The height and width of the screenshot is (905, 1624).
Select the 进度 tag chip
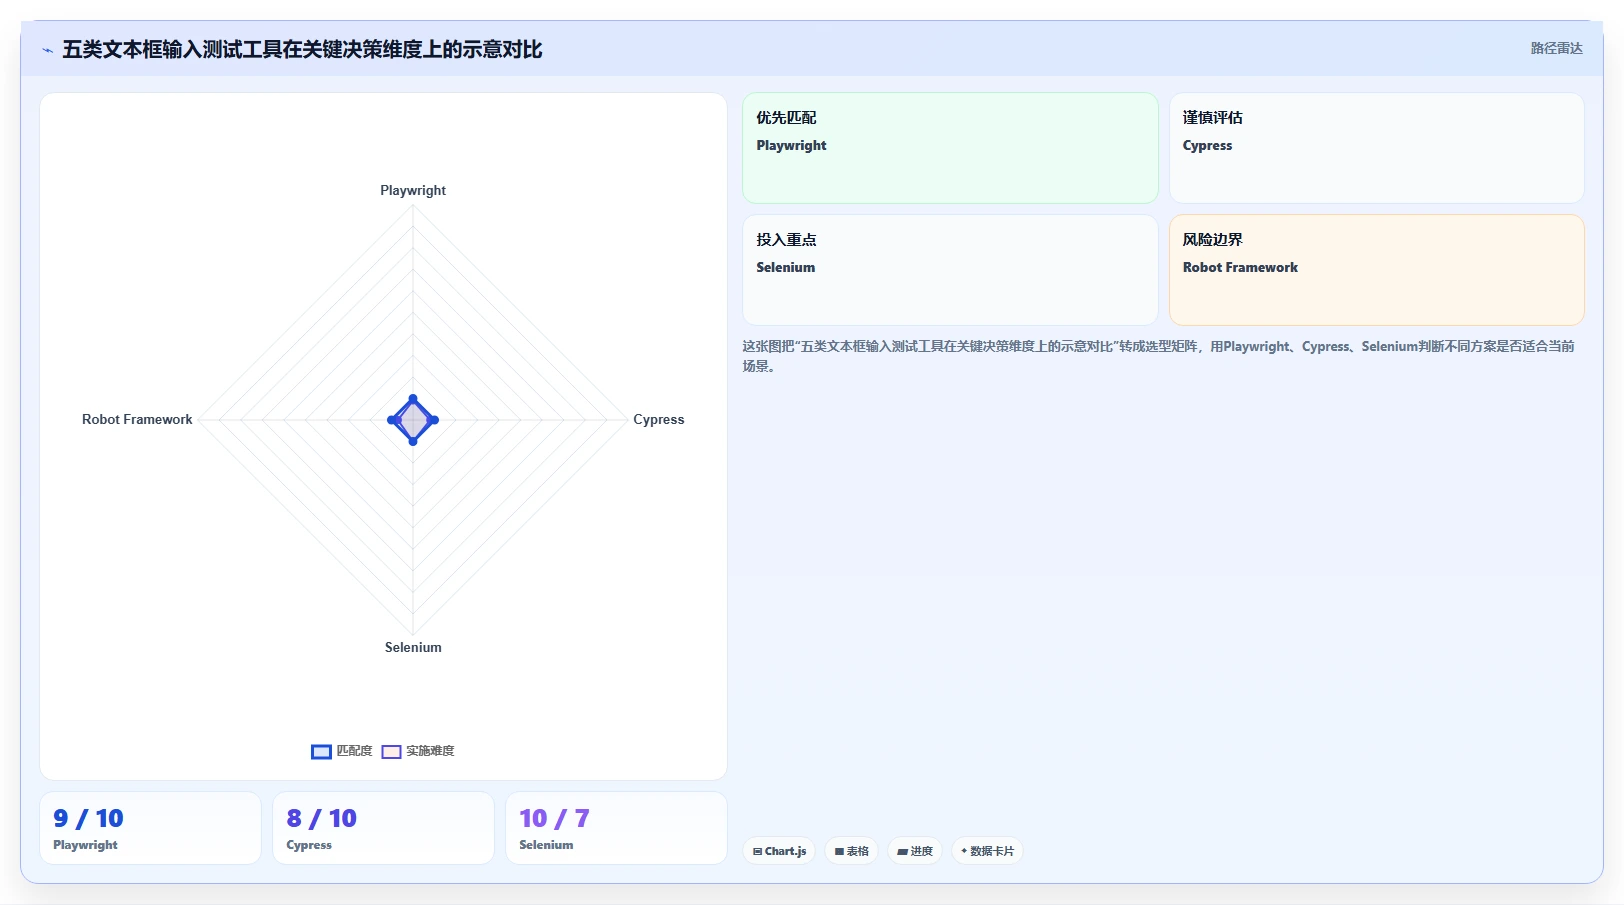click(915, 851)
